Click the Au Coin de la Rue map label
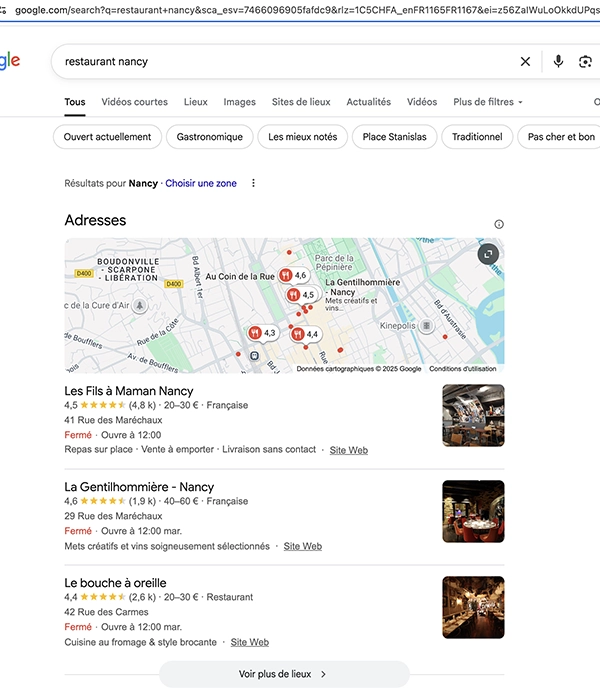This screenshot has width=600, height=700. pyautogui.click(x=240, y=276)
